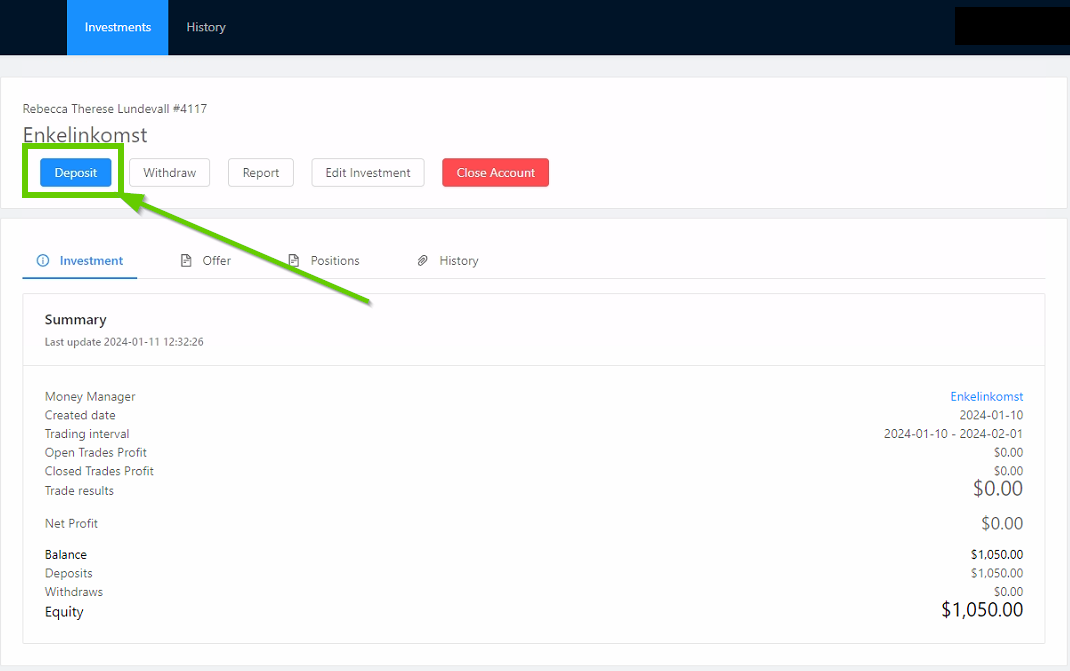1070x671 pixels.
Task: Click the paperclip icon beside History tab
Action: [423, 261]
